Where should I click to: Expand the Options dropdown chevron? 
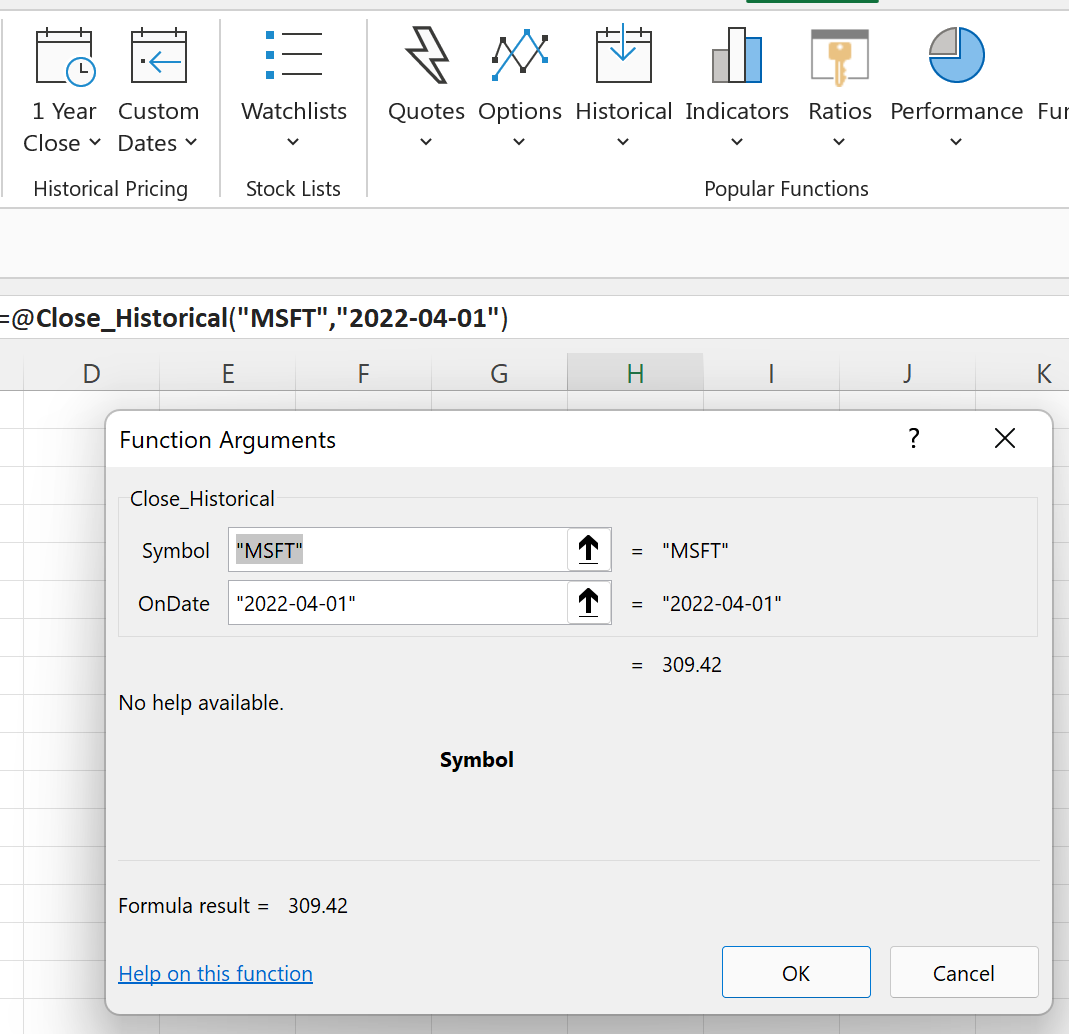point(519,142)
